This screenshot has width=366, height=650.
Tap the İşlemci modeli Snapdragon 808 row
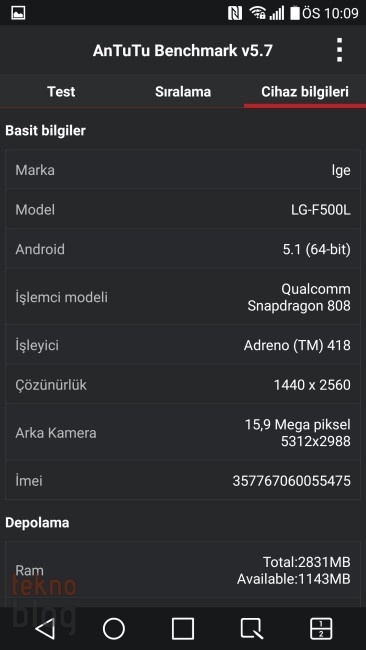click(183, 297)
